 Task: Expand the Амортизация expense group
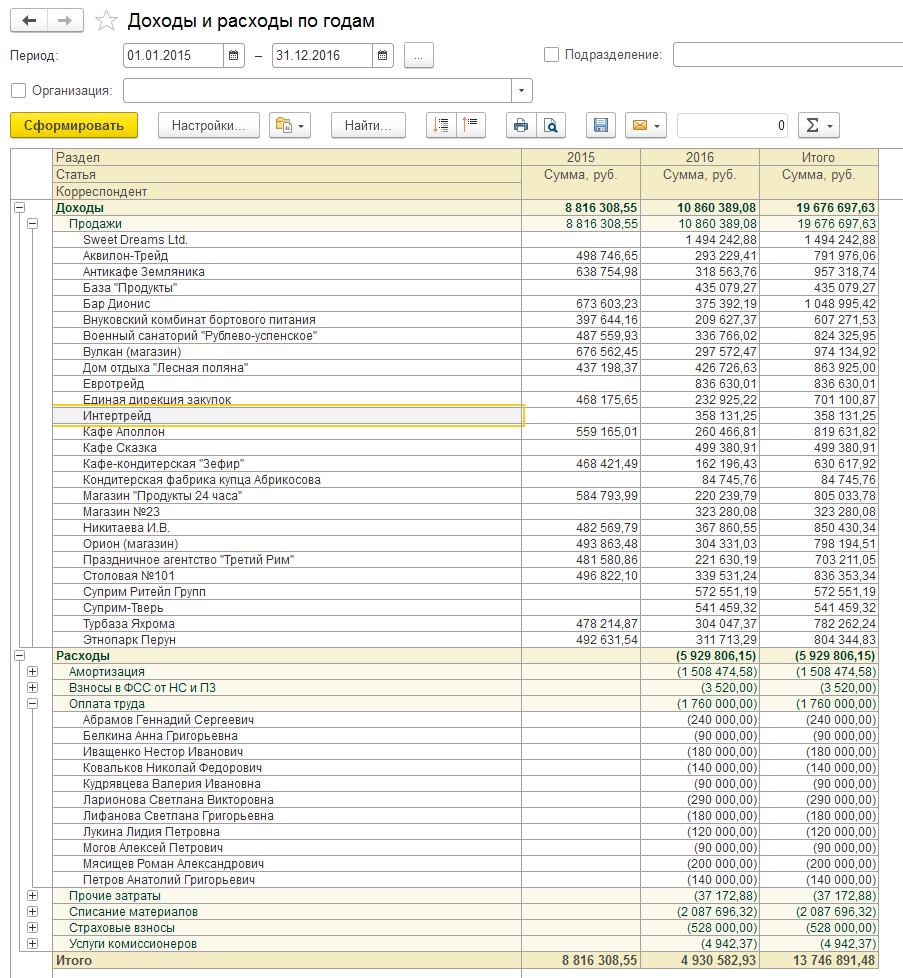32,672
